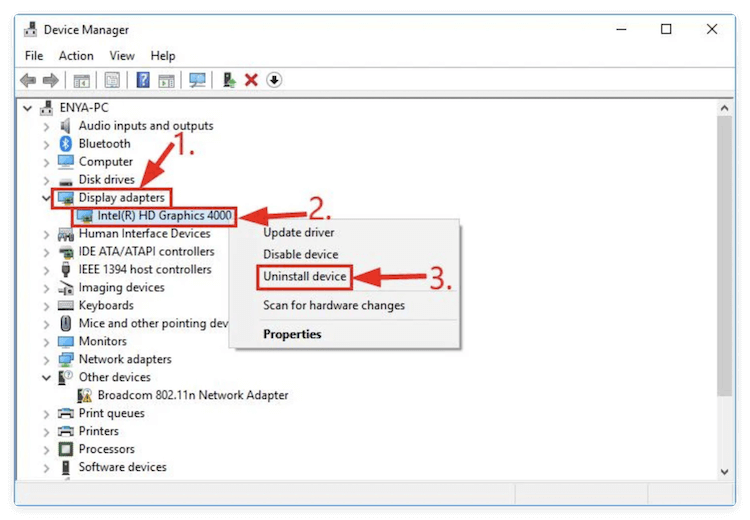This screenshot has width=750, height=520.
Task: Click the Keyboards category icon
Action: [x=66, y=305]
